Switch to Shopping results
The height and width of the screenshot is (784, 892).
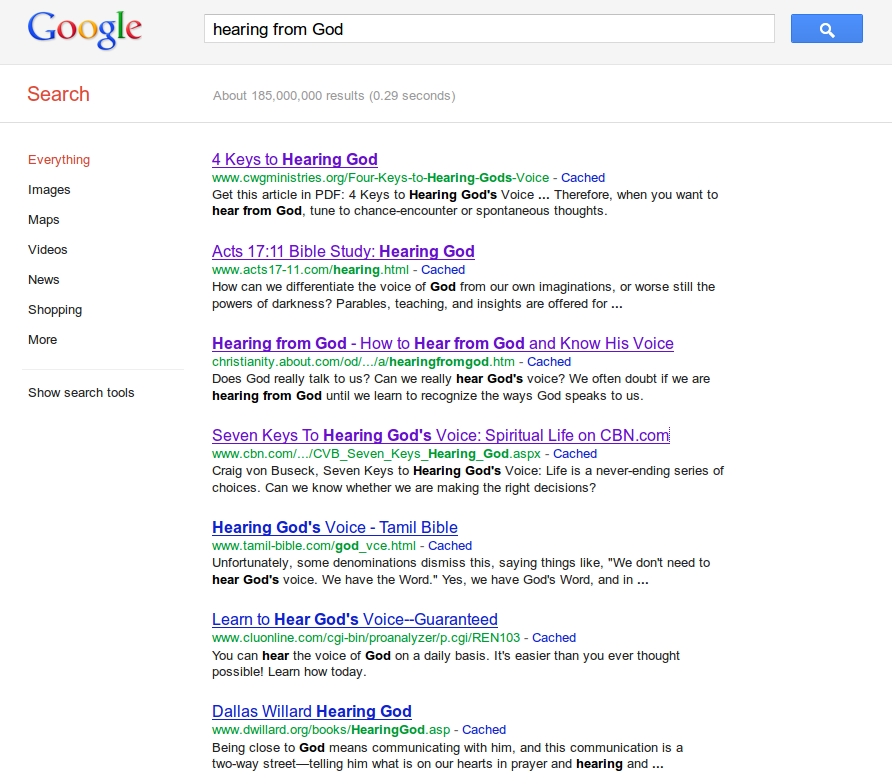click(55, 310)
